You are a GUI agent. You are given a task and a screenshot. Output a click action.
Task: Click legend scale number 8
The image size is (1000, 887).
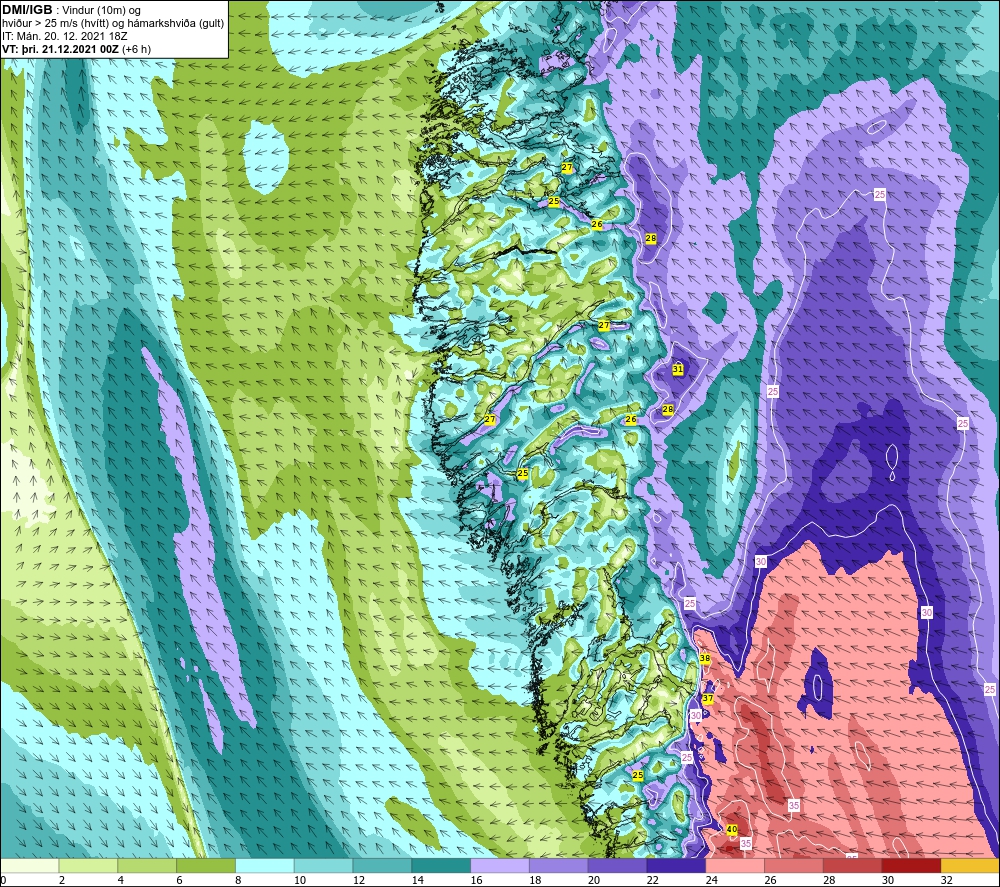point(238,880)
